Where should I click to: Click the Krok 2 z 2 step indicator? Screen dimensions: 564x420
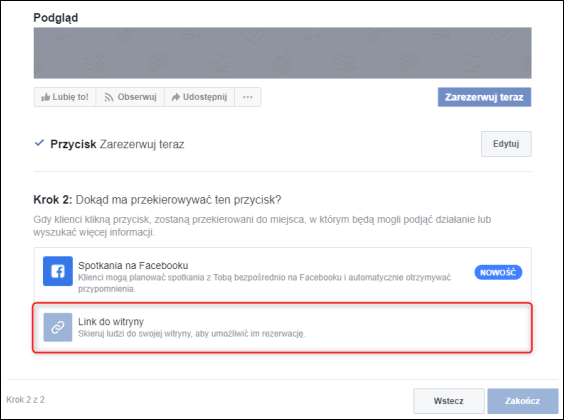tap(26, 400)
